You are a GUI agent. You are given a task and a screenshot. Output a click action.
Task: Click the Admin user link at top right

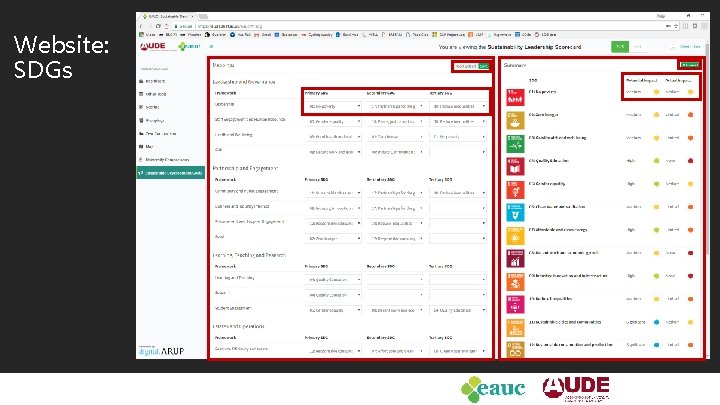(690, 47)
